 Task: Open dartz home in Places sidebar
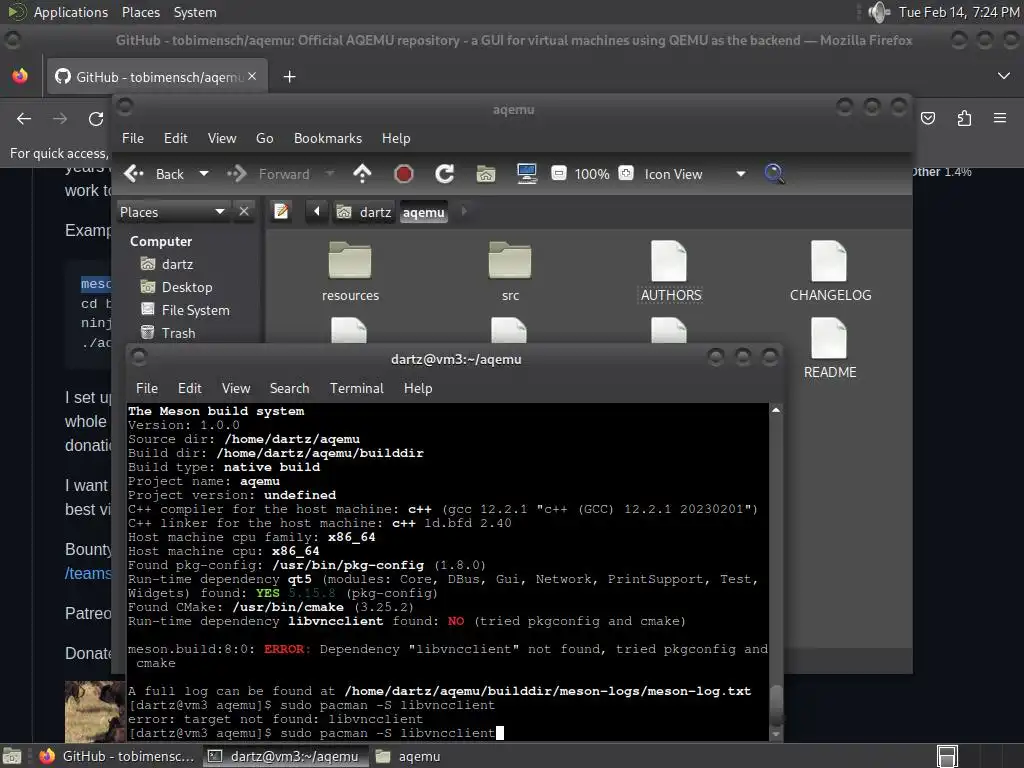[x=167, y=264]
